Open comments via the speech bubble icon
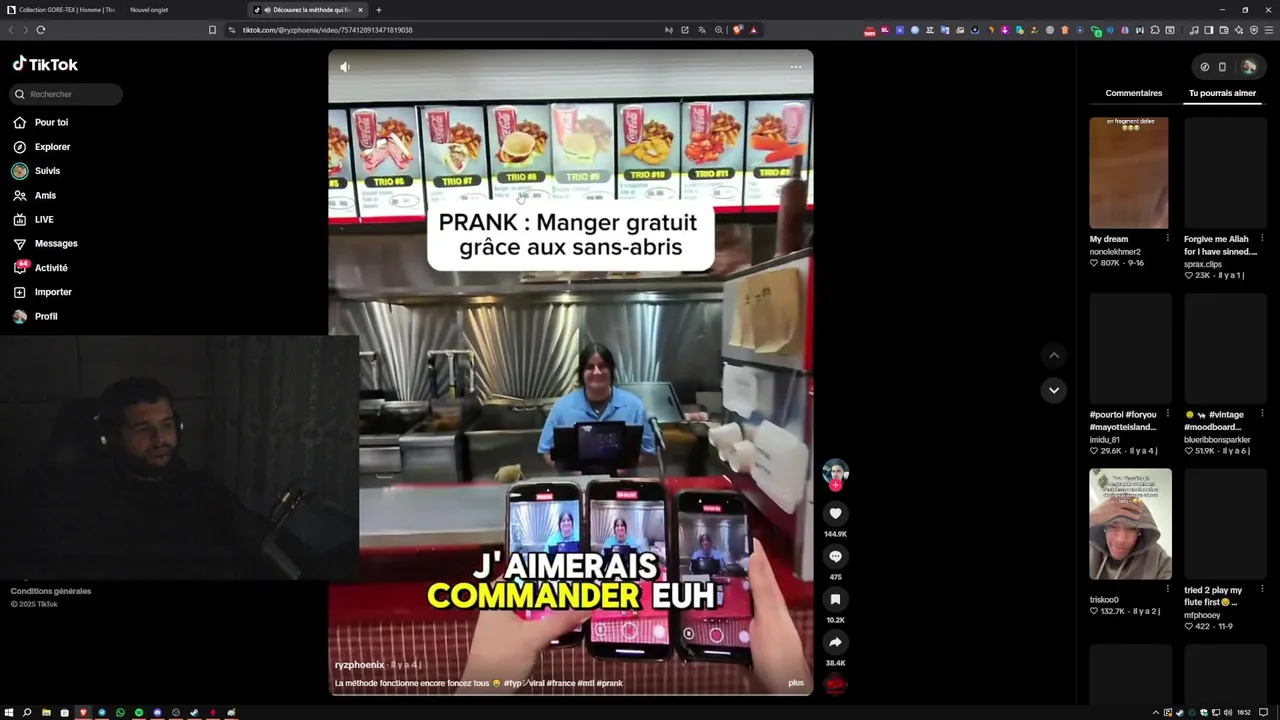The width and height of the screenshot is (1280, 720). coord(835,556)
